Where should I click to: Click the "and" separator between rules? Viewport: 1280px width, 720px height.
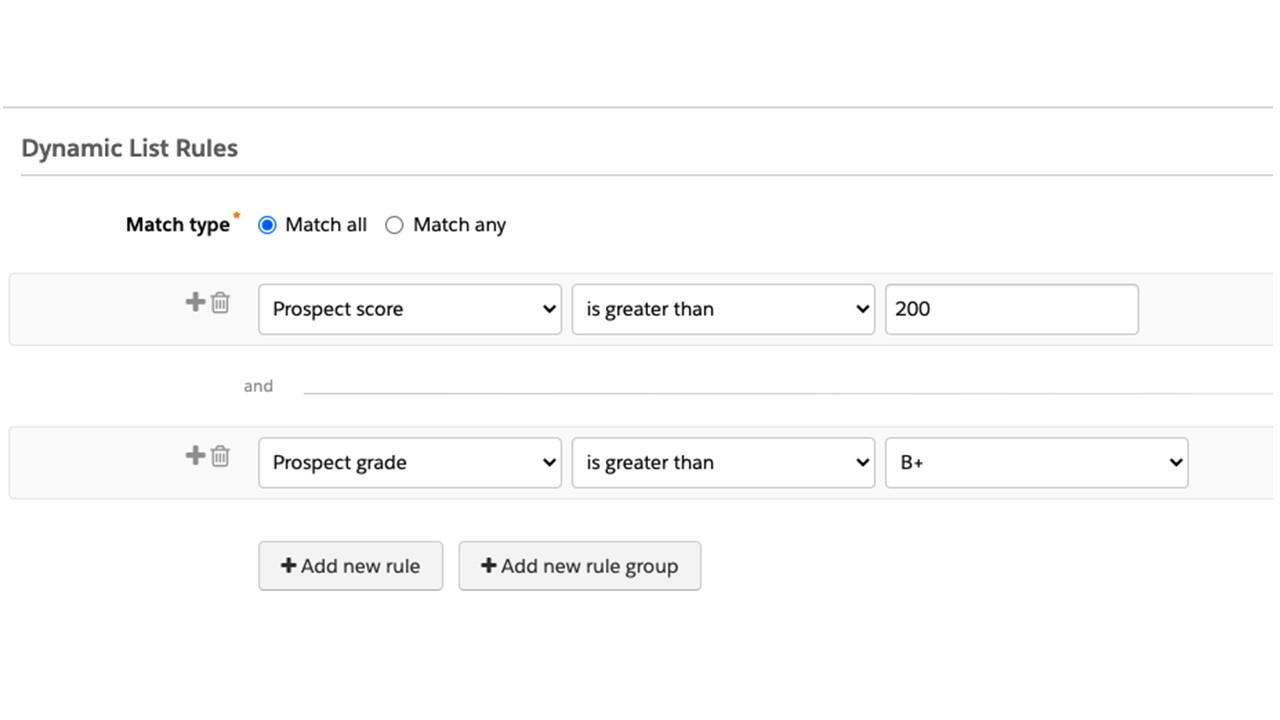click(258, 386)
